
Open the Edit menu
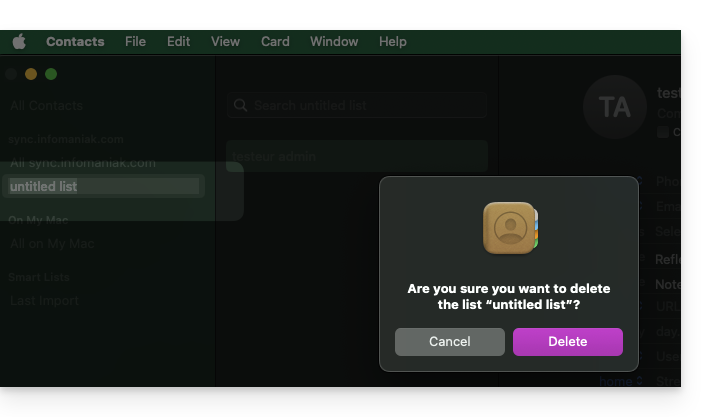pyautogui.click(x=178, y=42)
